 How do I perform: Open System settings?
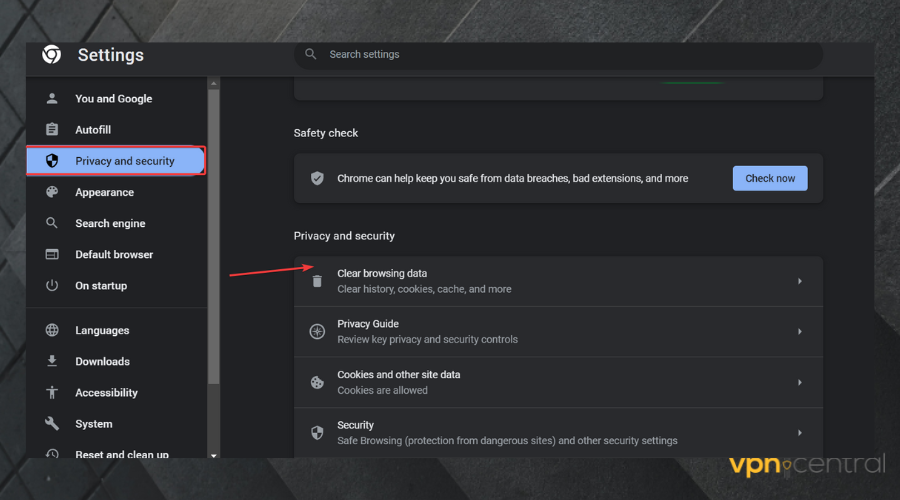pyautogui.click(x=117, y=424)
